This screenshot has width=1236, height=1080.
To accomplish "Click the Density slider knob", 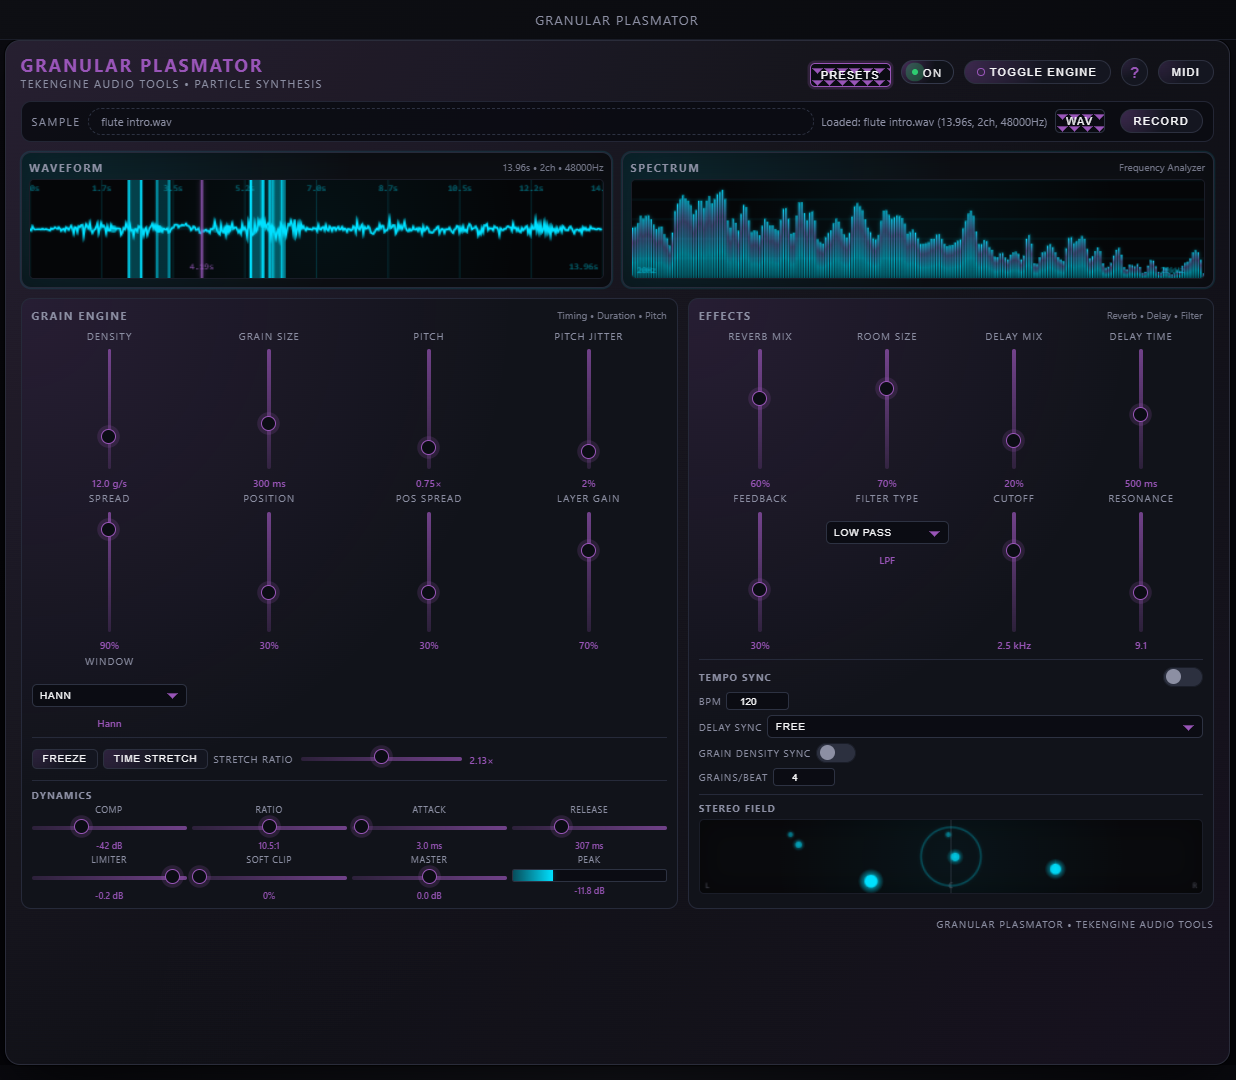I will (109, 436).
